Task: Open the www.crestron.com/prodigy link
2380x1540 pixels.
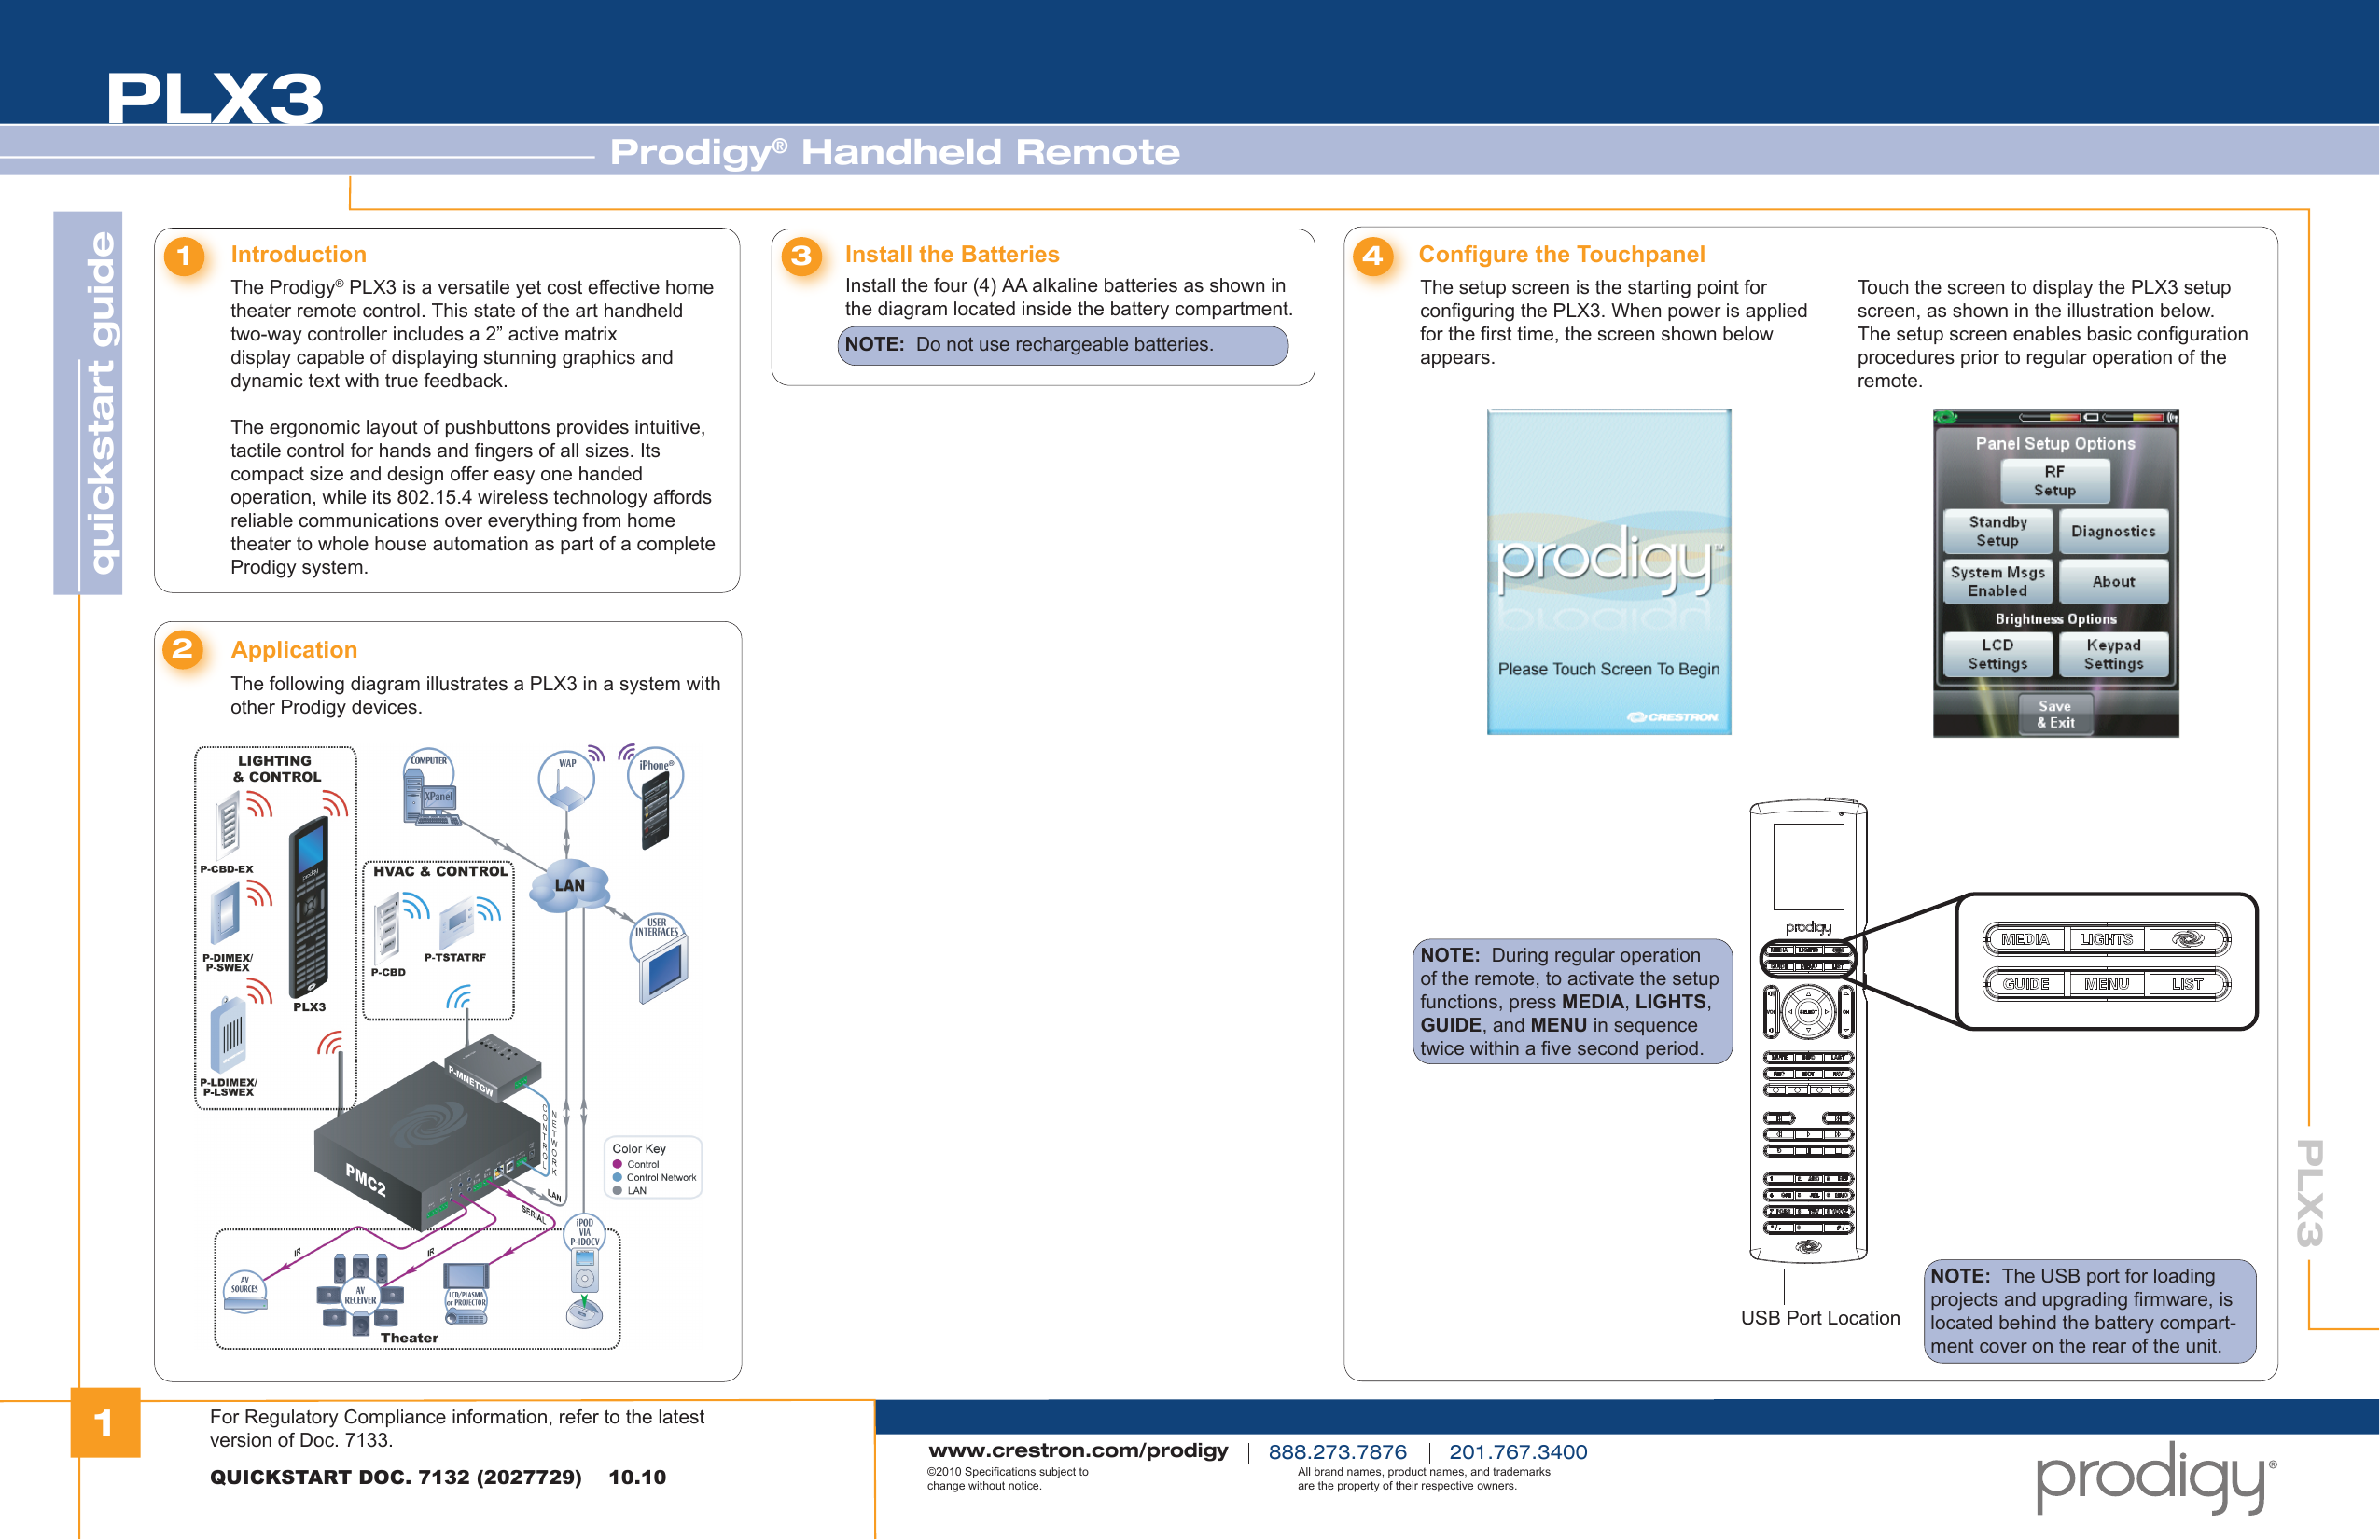Action: 1078,1451
